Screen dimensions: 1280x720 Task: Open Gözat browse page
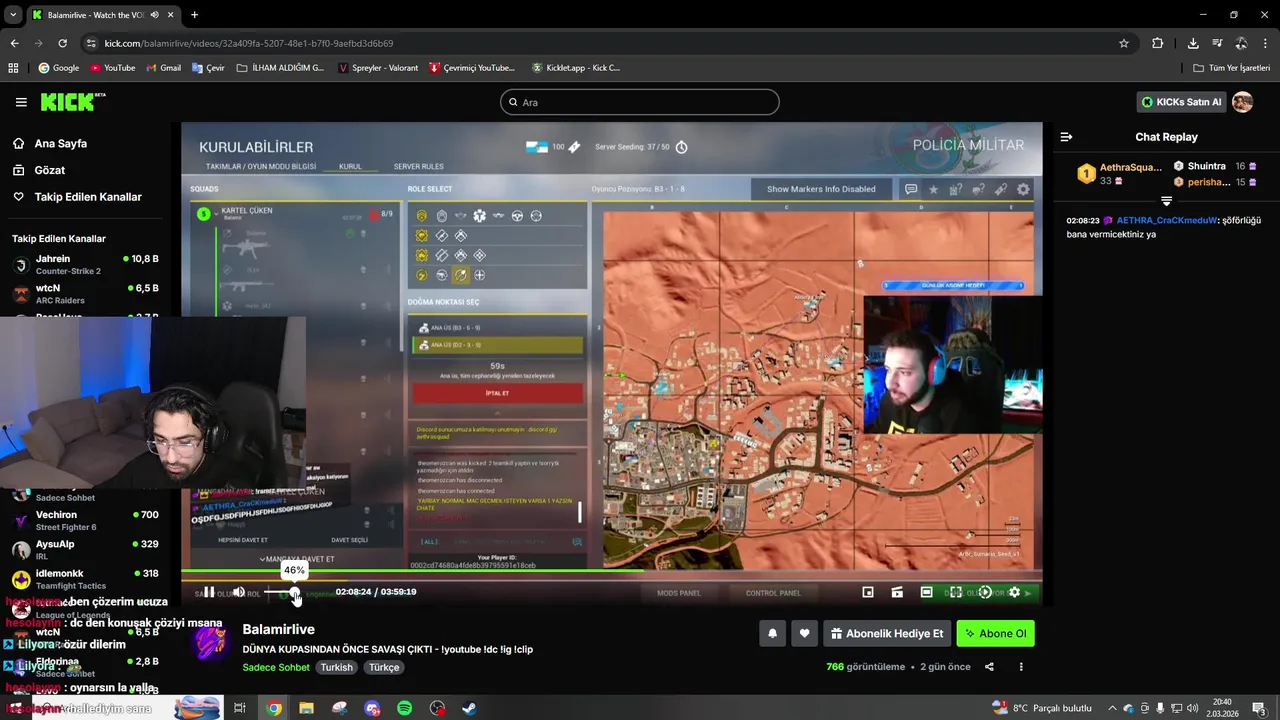[x=49, y=170]
